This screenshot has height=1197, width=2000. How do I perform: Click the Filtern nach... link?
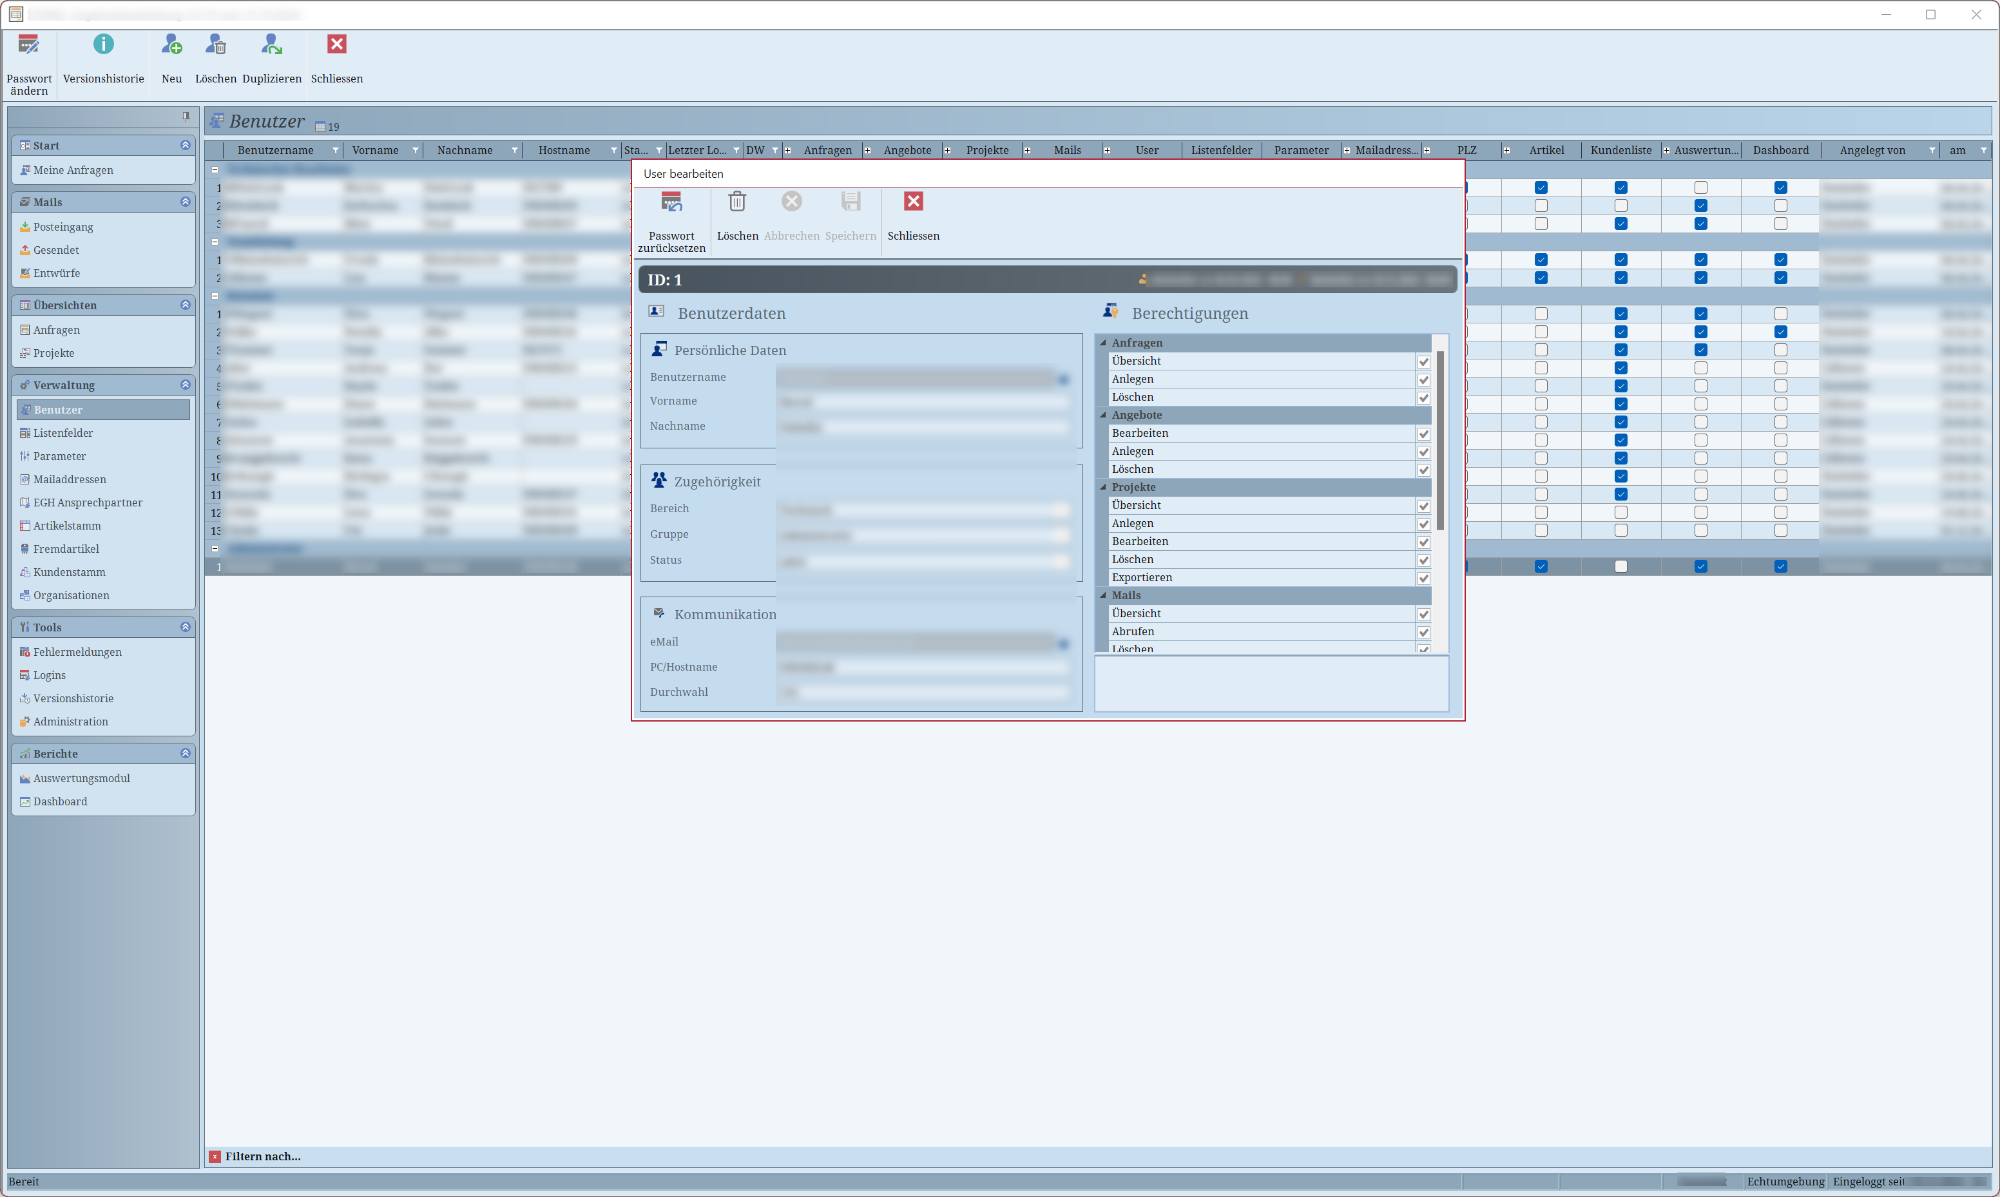(x=262, y=1156)
